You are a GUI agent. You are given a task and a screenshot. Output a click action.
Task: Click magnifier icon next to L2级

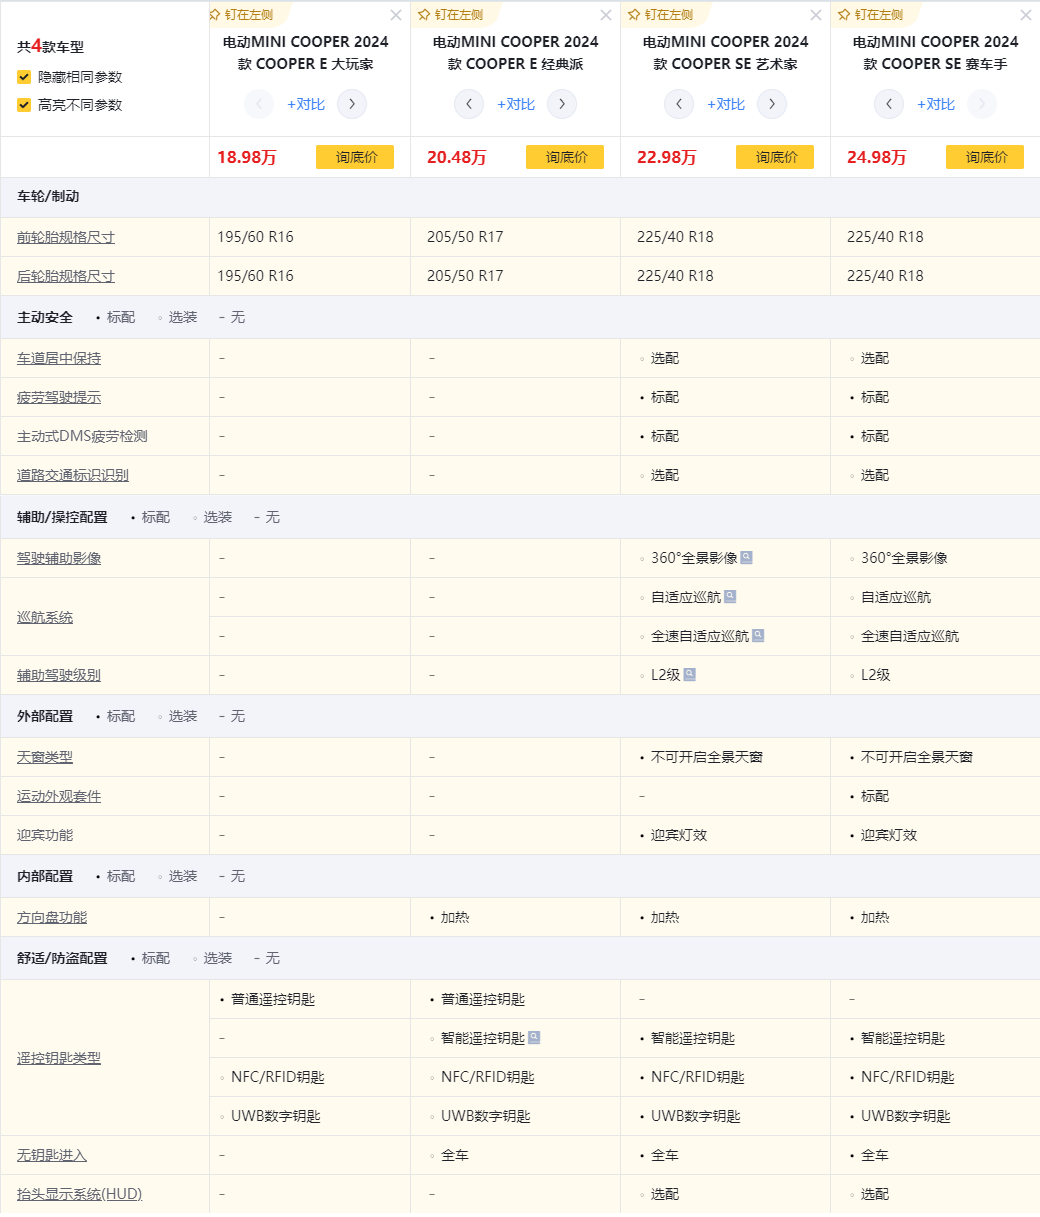pyautogui.click(x=689, y=674)
